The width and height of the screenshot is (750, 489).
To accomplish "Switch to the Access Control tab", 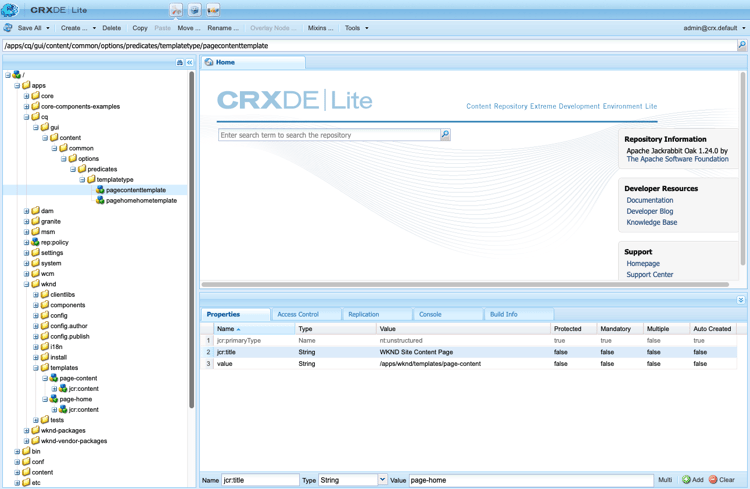I will click(x=307, y=314).
